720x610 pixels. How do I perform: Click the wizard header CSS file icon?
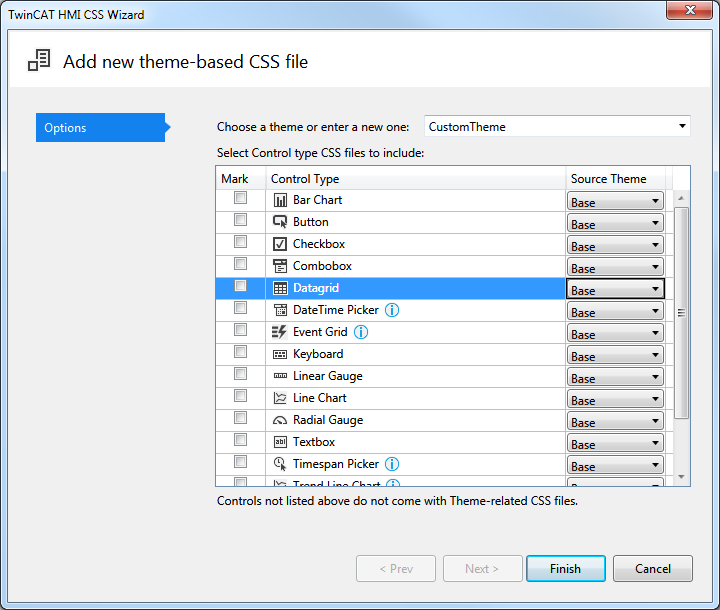pos(39,61)
